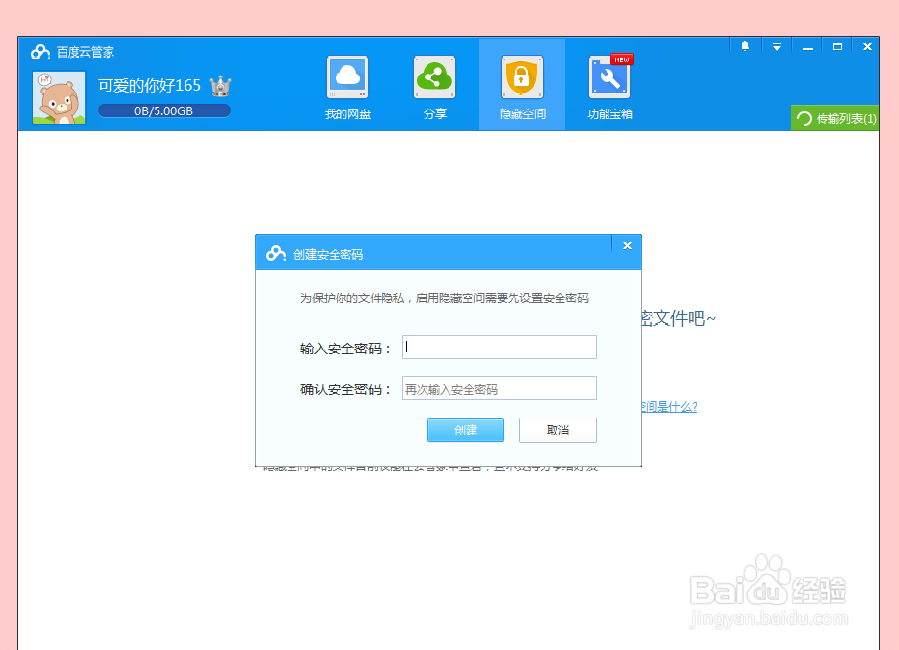Click the 取消 button in the dialog

[x=557, y=430]
